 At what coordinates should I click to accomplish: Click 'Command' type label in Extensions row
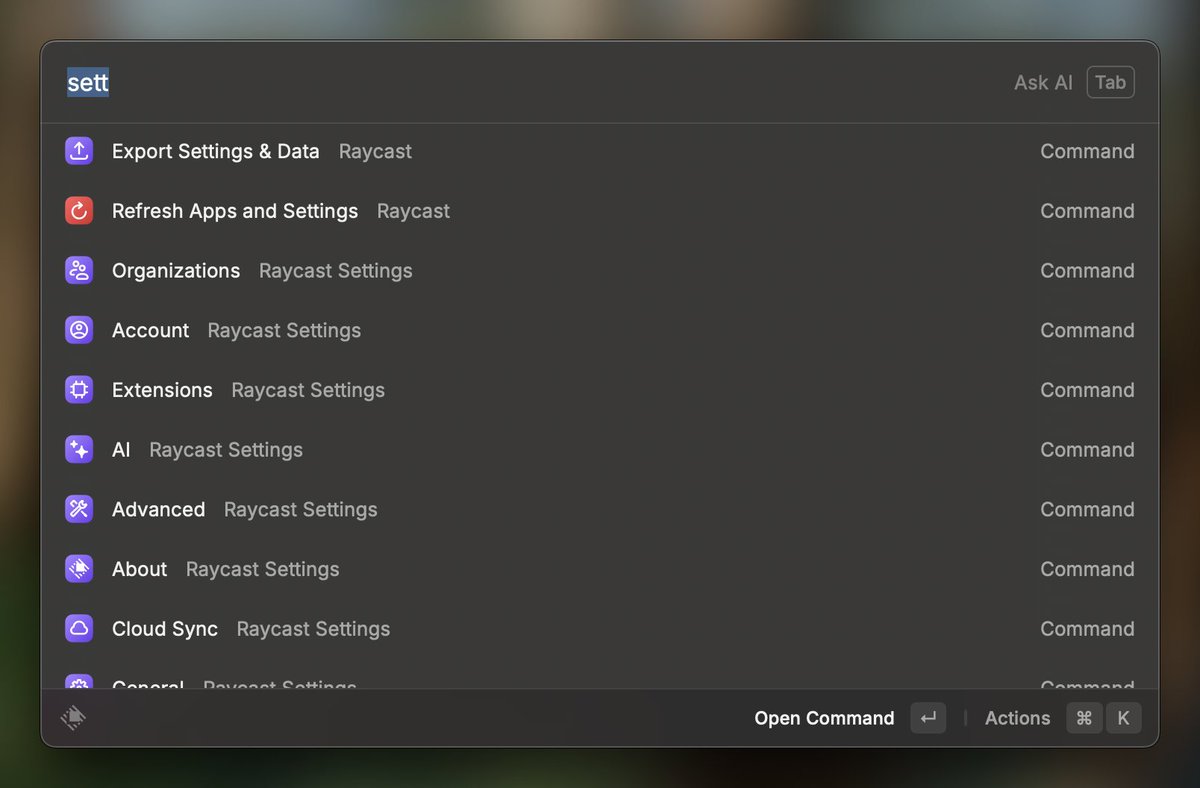click(x=1087, y=390)
